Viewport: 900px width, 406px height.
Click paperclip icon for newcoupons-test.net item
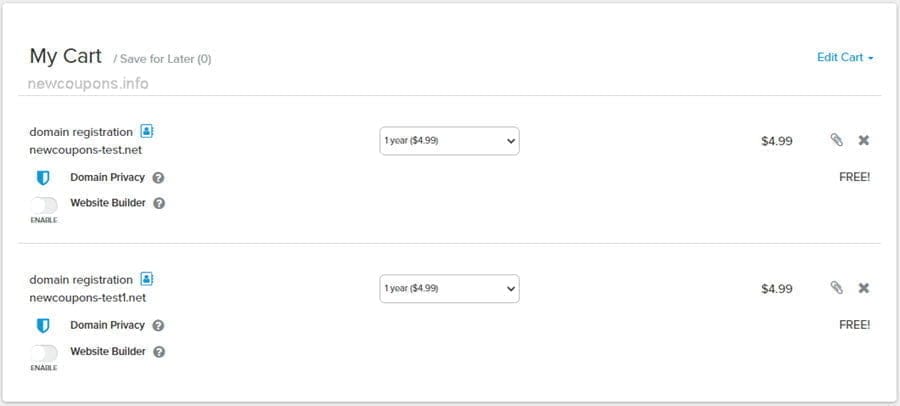pyautogui.click(x=836, y=141)
